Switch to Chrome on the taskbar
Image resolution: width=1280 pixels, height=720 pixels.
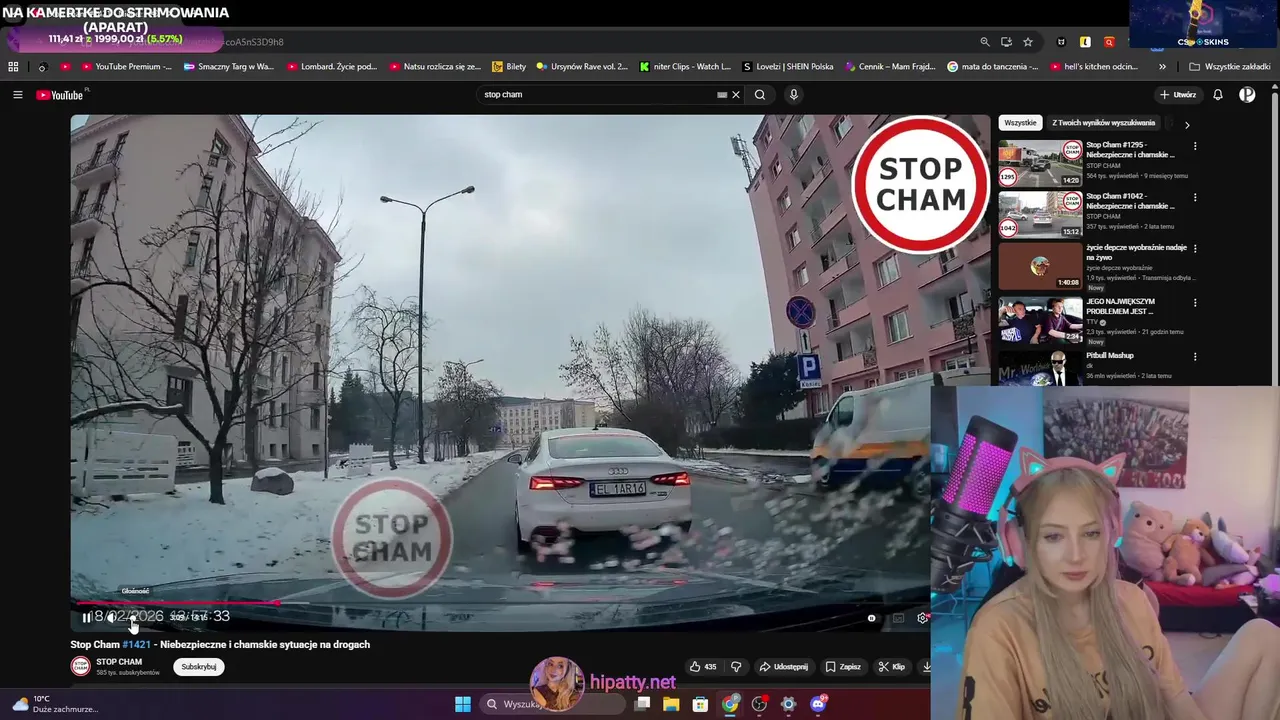(x=730, y=704)
